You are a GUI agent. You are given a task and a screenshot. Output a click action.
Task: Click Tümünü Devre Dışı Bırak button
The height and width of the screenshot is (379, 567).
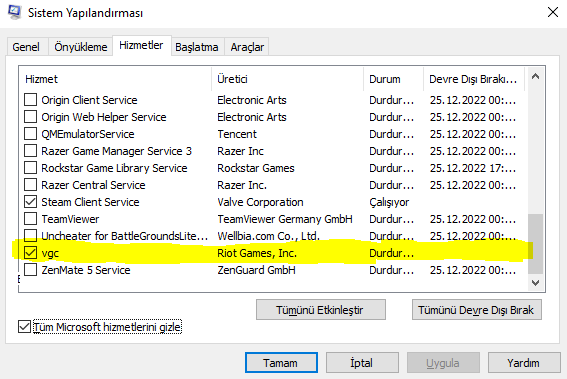pyautogui.click(x=477, y=310)
